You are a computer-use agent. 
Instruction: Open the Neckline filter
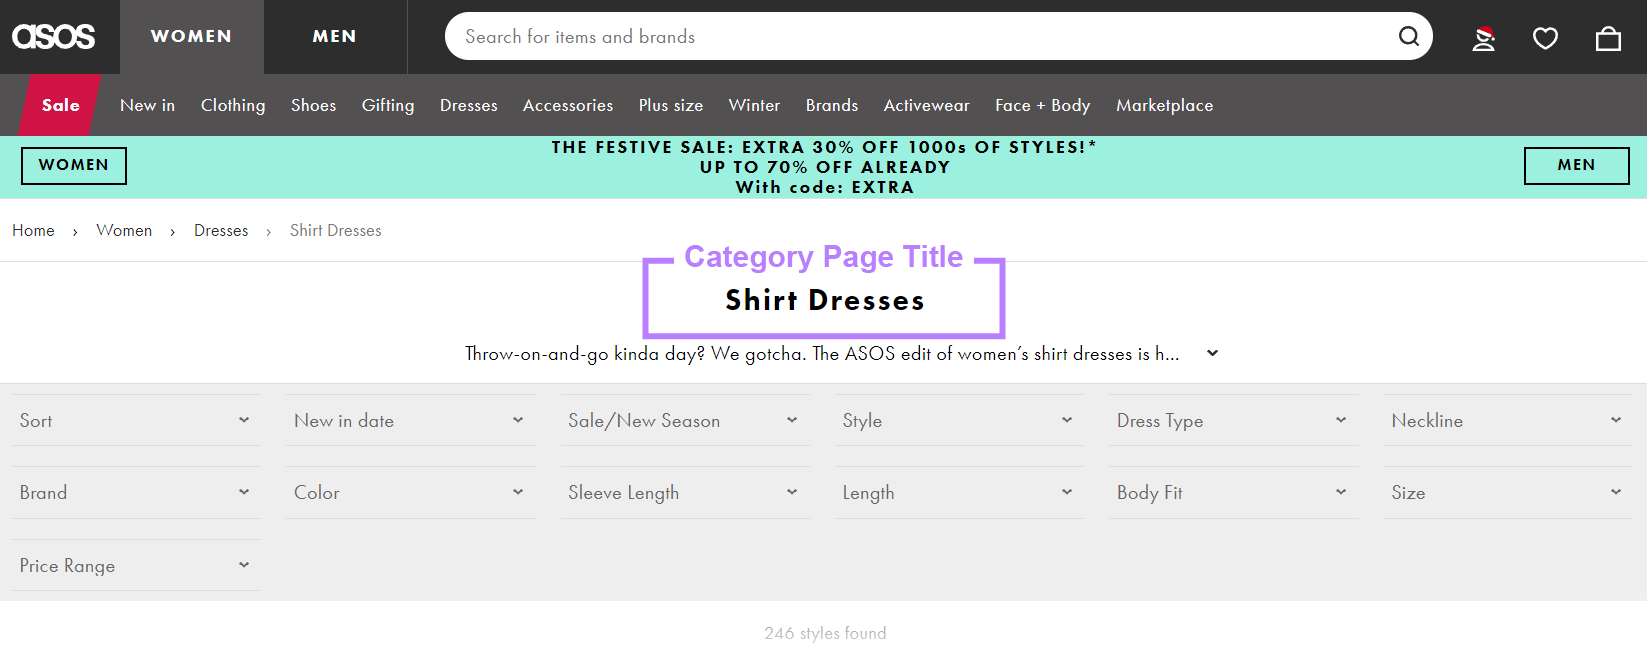[1508, 420]
